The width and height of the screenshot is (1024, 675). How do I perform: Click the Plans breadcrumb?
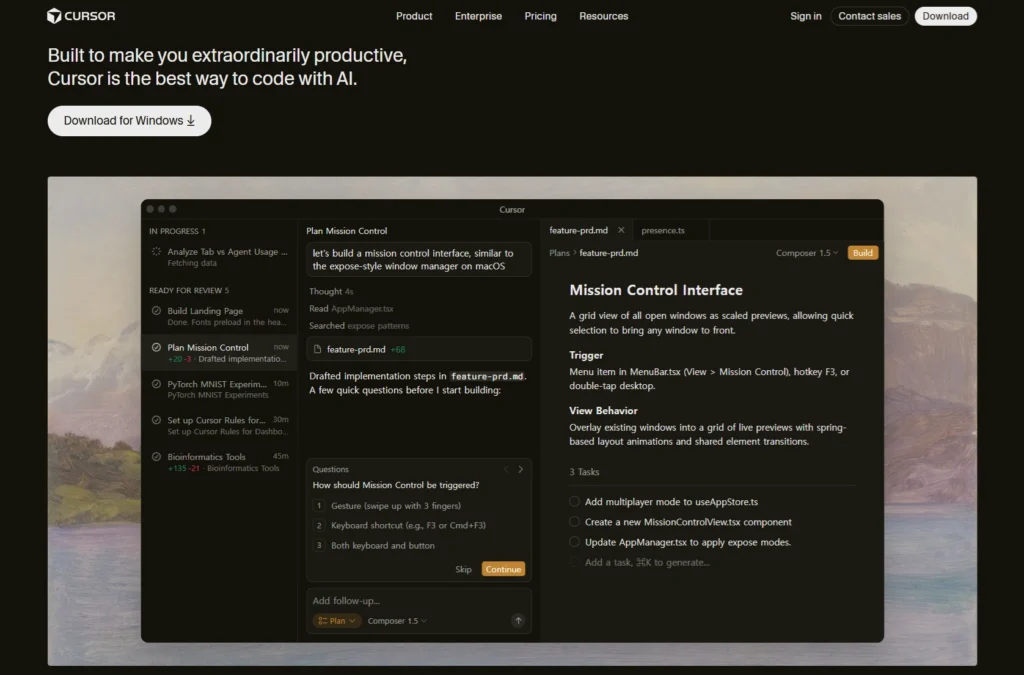(559, 253)
